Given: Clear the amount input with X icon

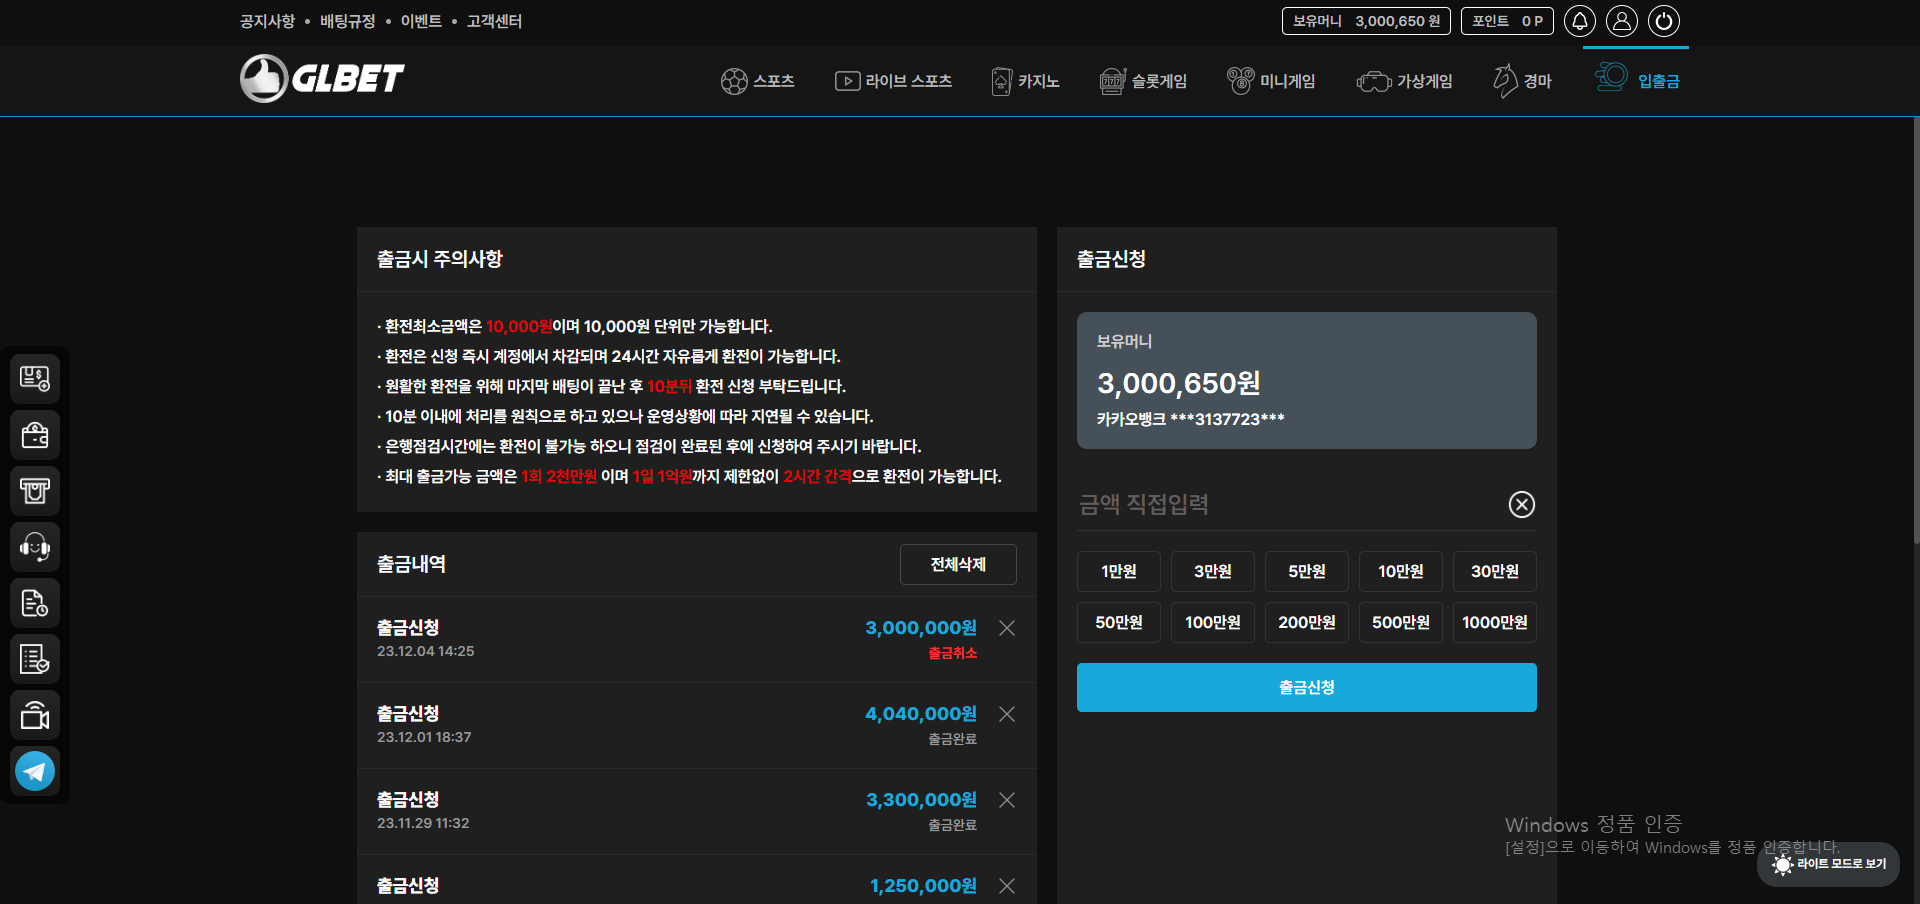Looking at the screenshot, I should tap(1521, 505).
